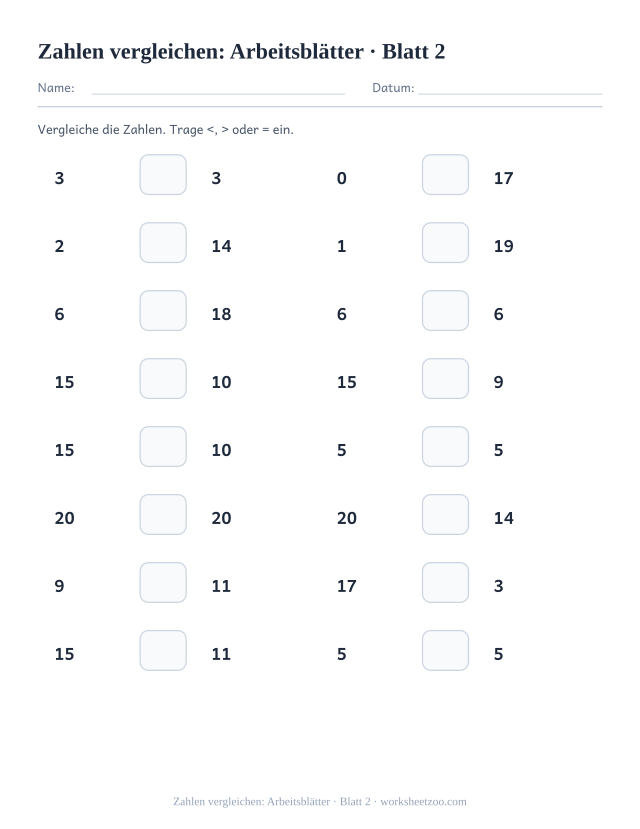Select the answer box between 3 and 3

163,174
